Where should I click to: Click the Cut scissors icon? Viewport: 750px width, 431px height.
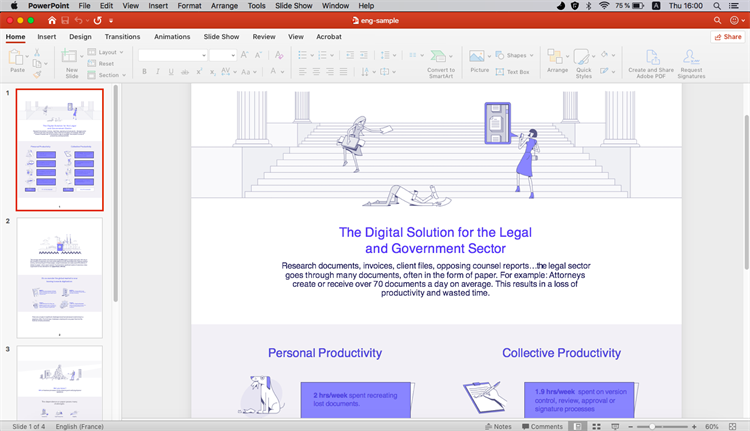coord(37,53)
